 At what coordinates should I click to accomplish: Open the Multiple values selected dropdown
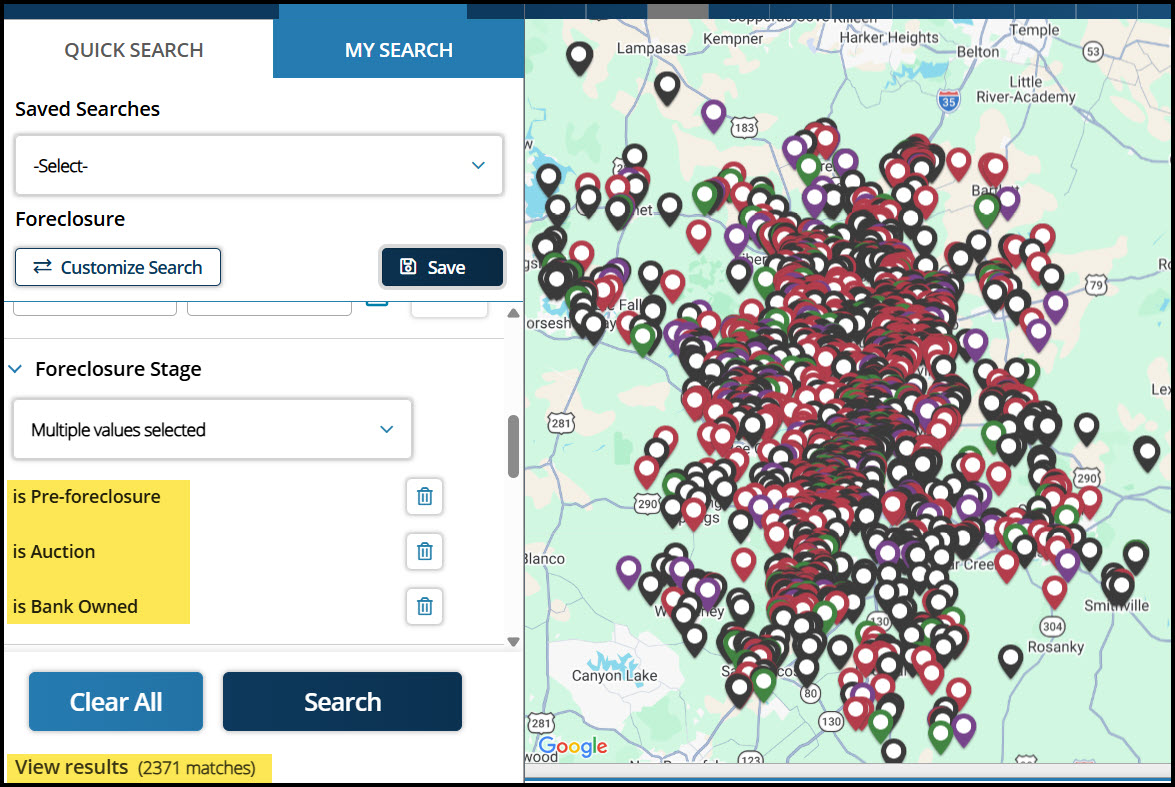212,430
